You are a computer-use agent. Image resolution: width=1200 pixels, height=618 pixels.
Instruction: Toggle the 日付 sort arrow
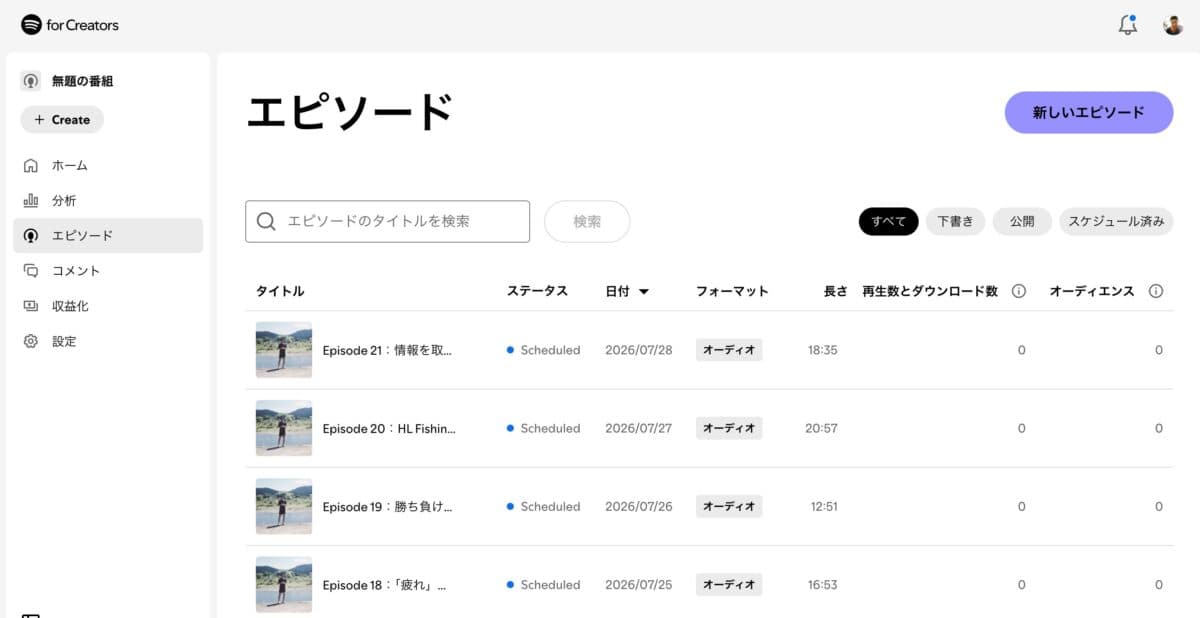tap(644, 292)
